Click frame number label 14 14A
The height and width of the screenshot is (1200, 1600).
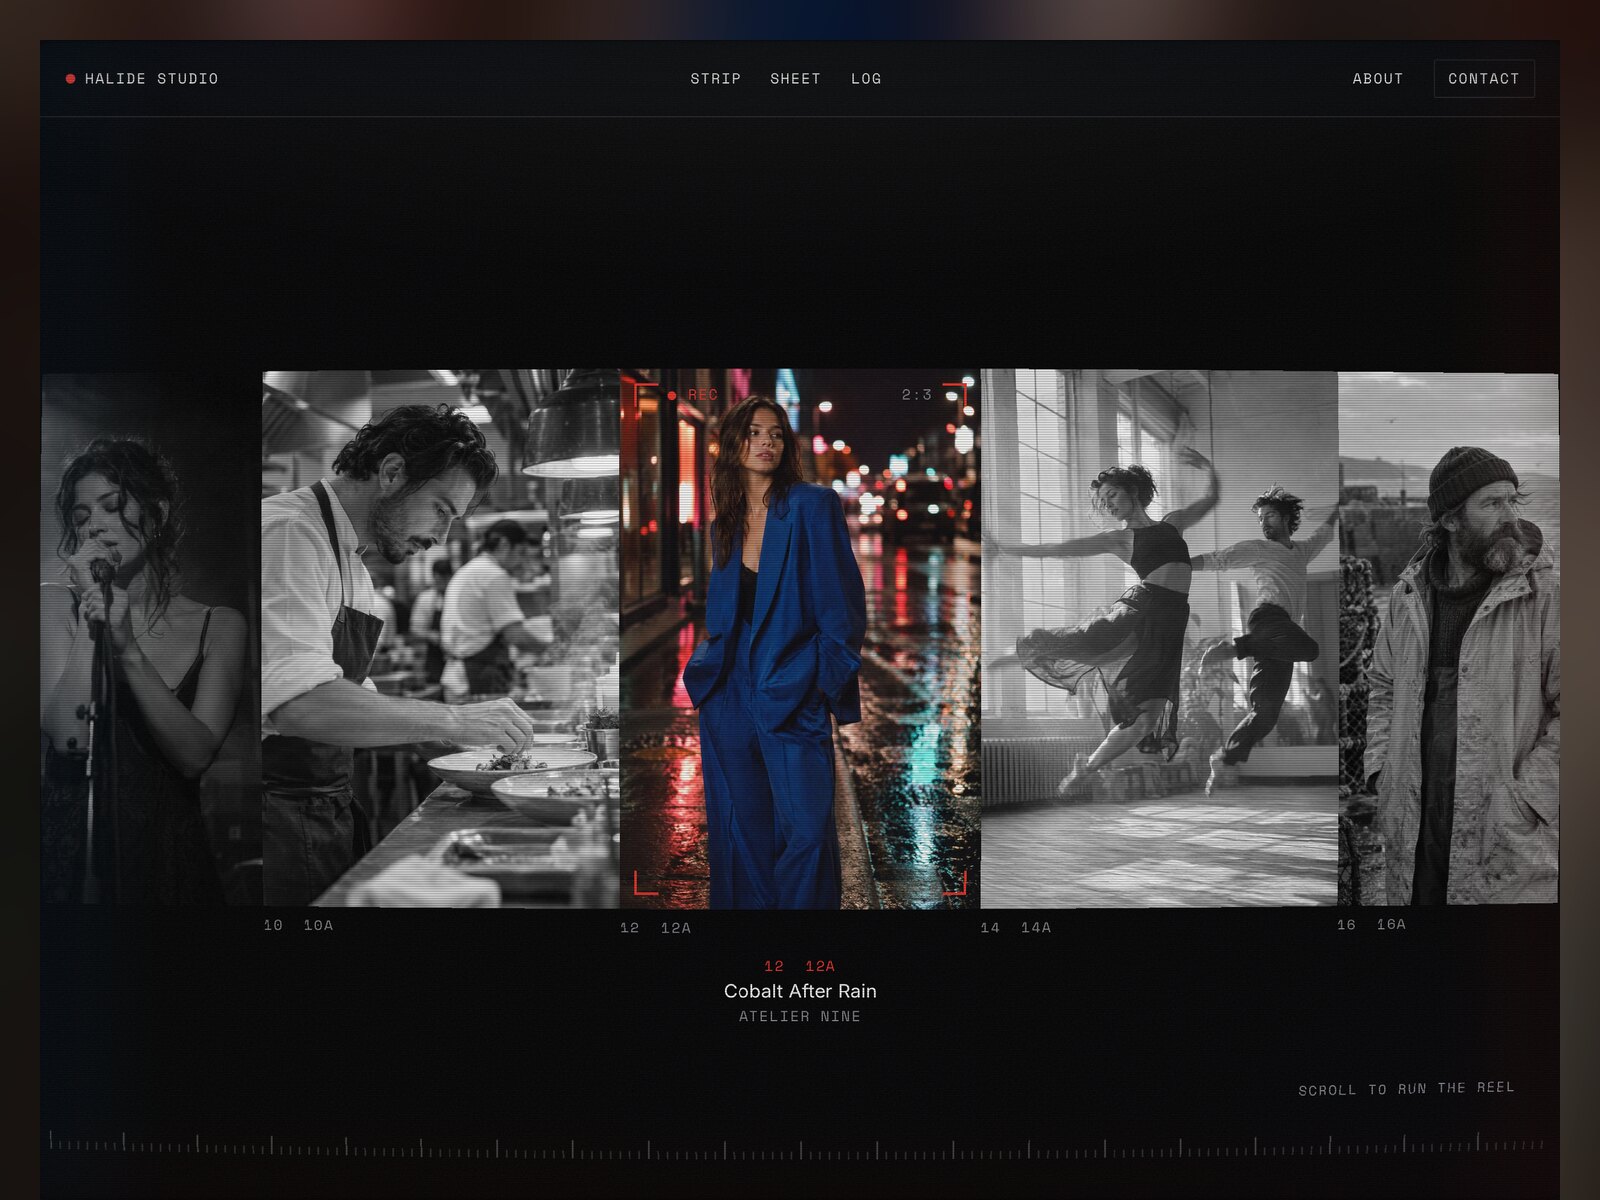(x=1015, y=928)
